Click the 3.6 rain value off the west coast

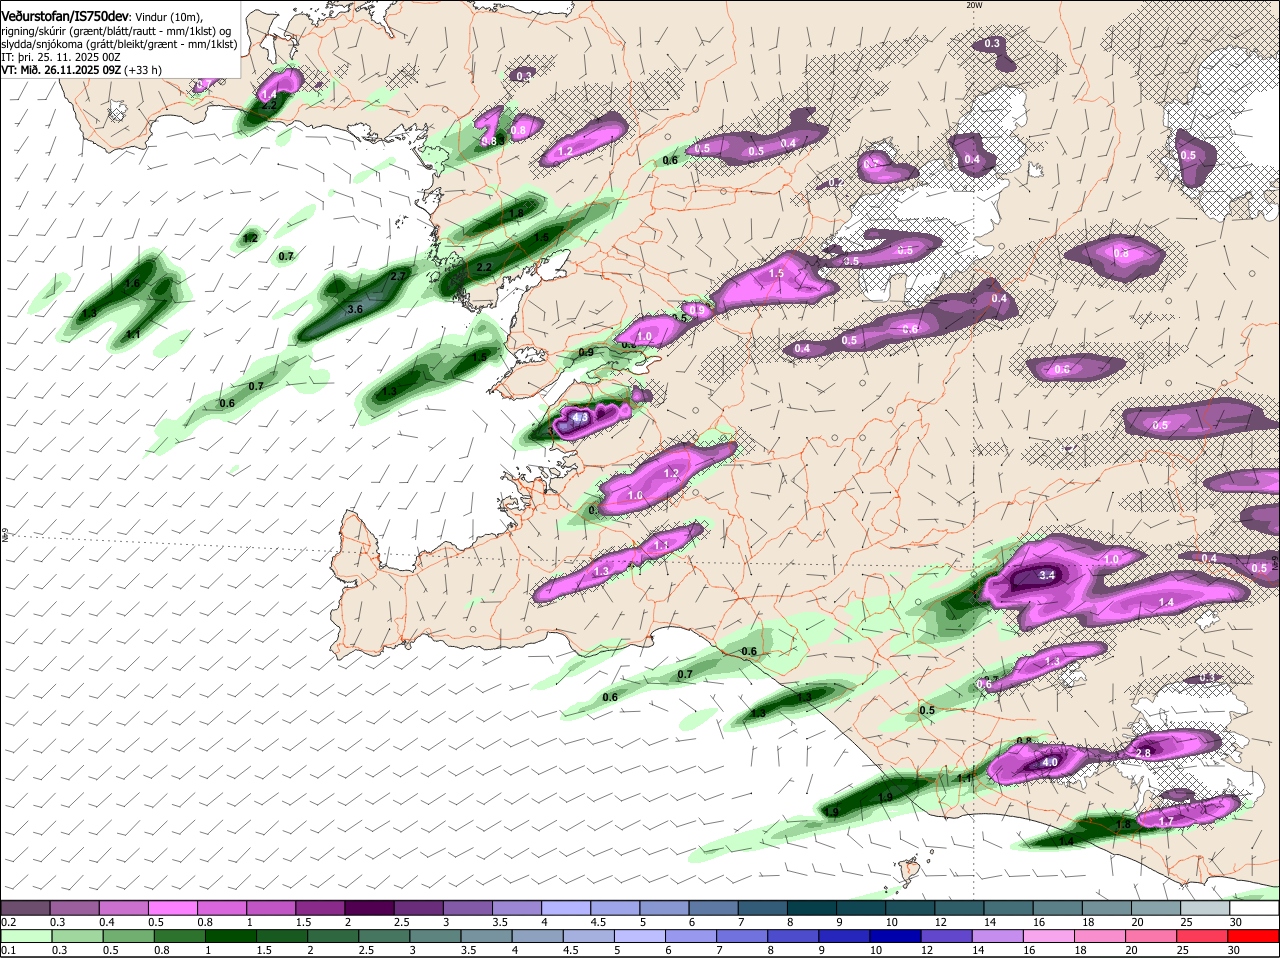tap(354, 310)
